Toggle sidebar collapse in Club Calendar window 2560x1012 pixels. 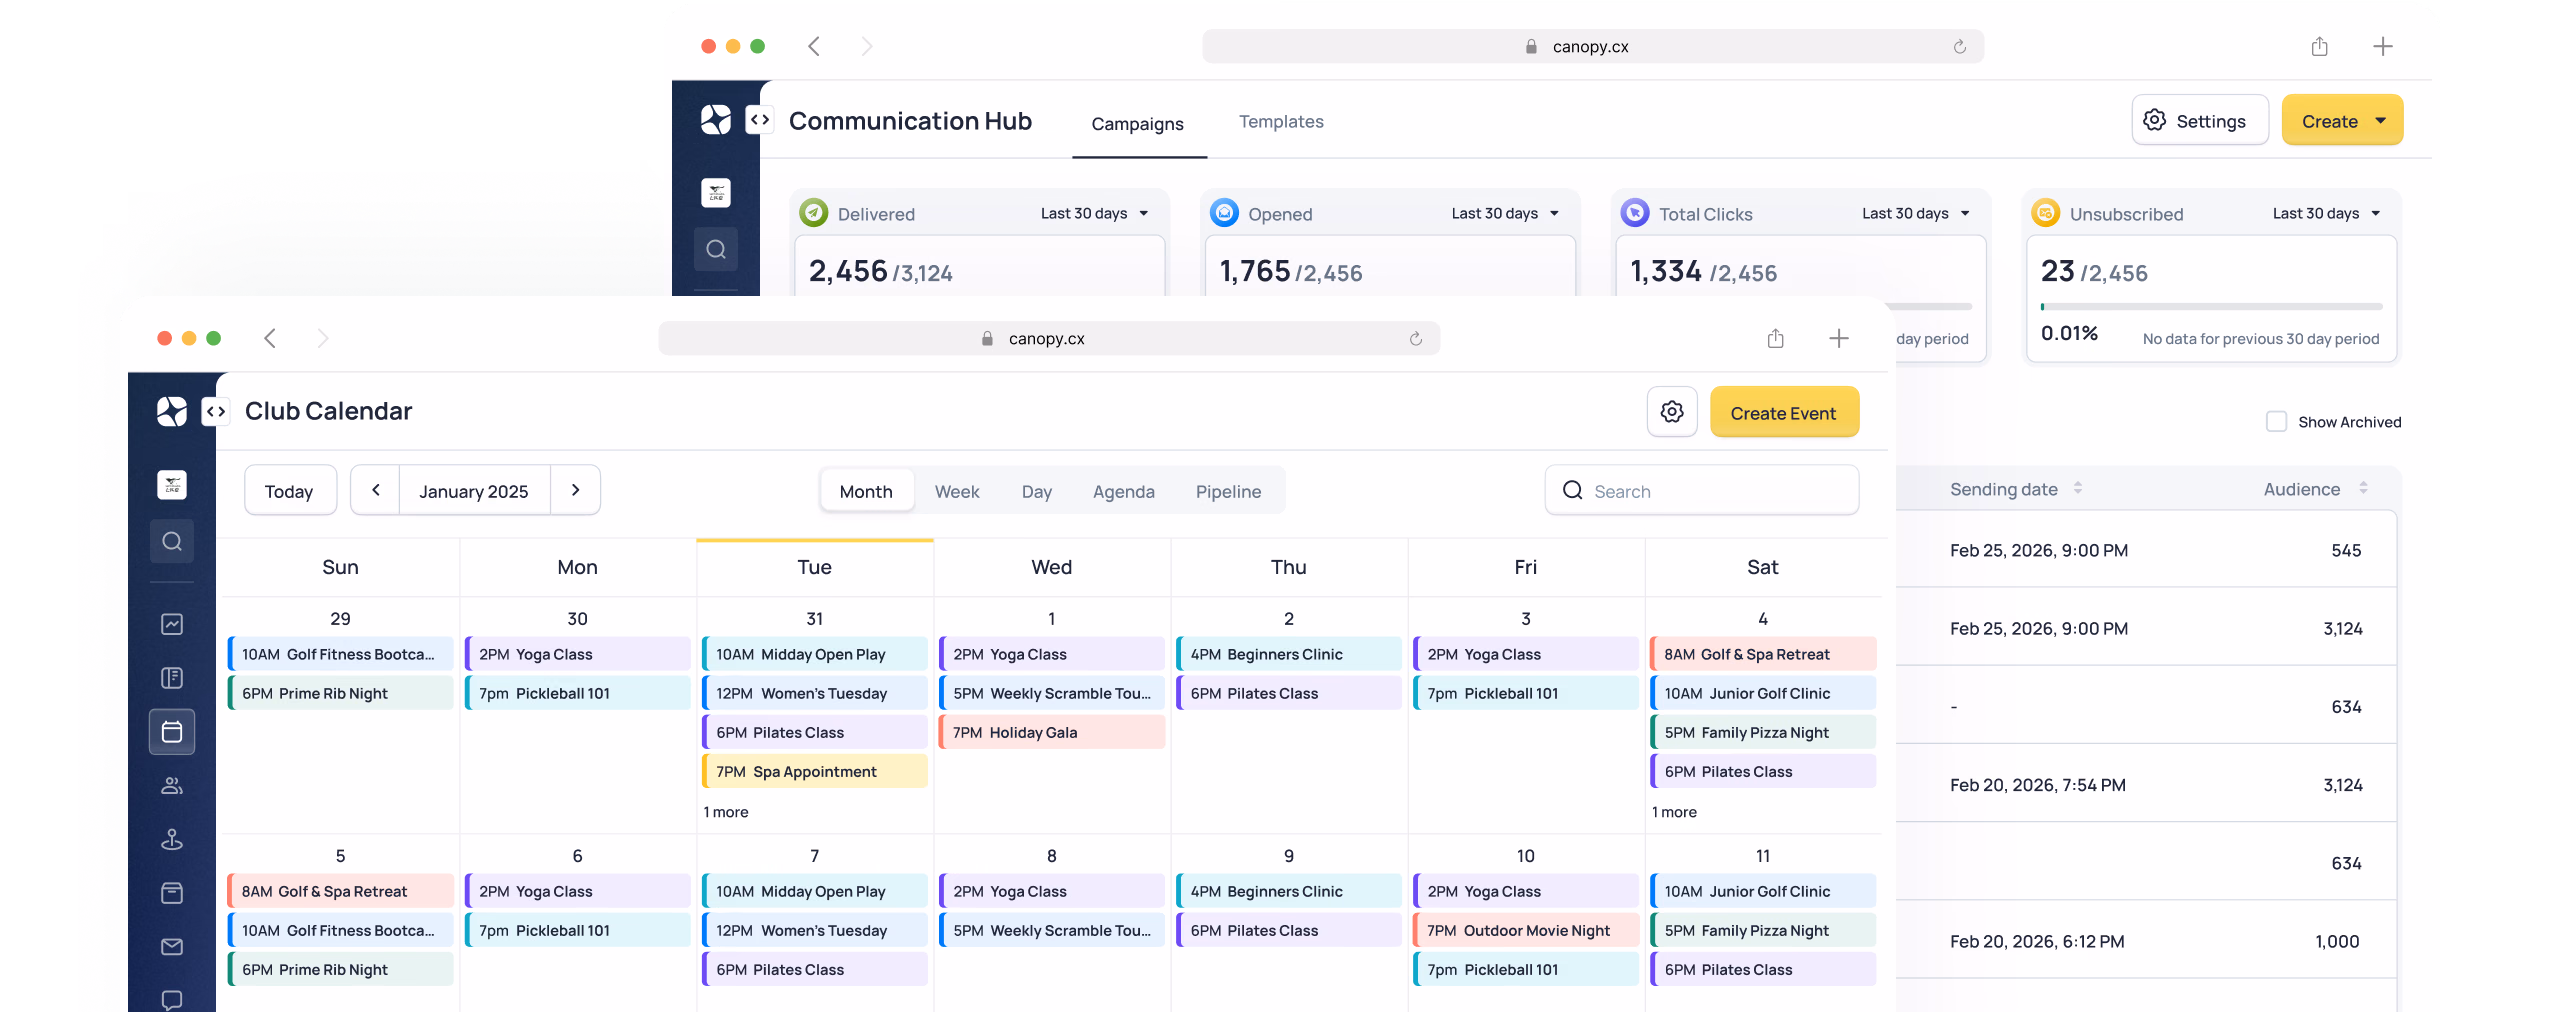coord(215,411)
